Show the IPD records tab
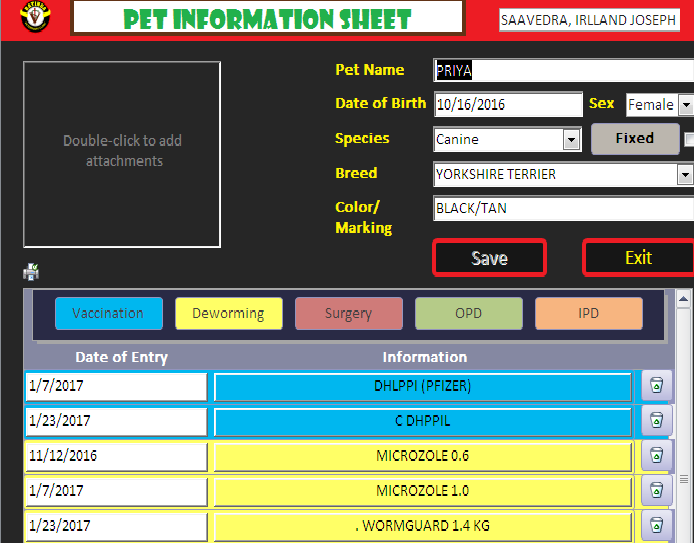 coord(588,313)
